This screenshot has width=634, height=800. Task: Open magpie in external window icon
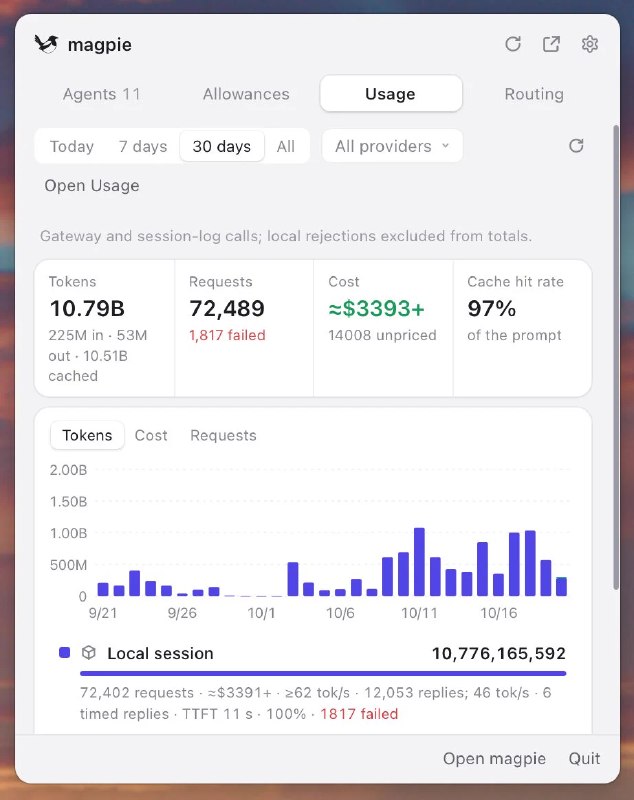(x=551, y=44)
